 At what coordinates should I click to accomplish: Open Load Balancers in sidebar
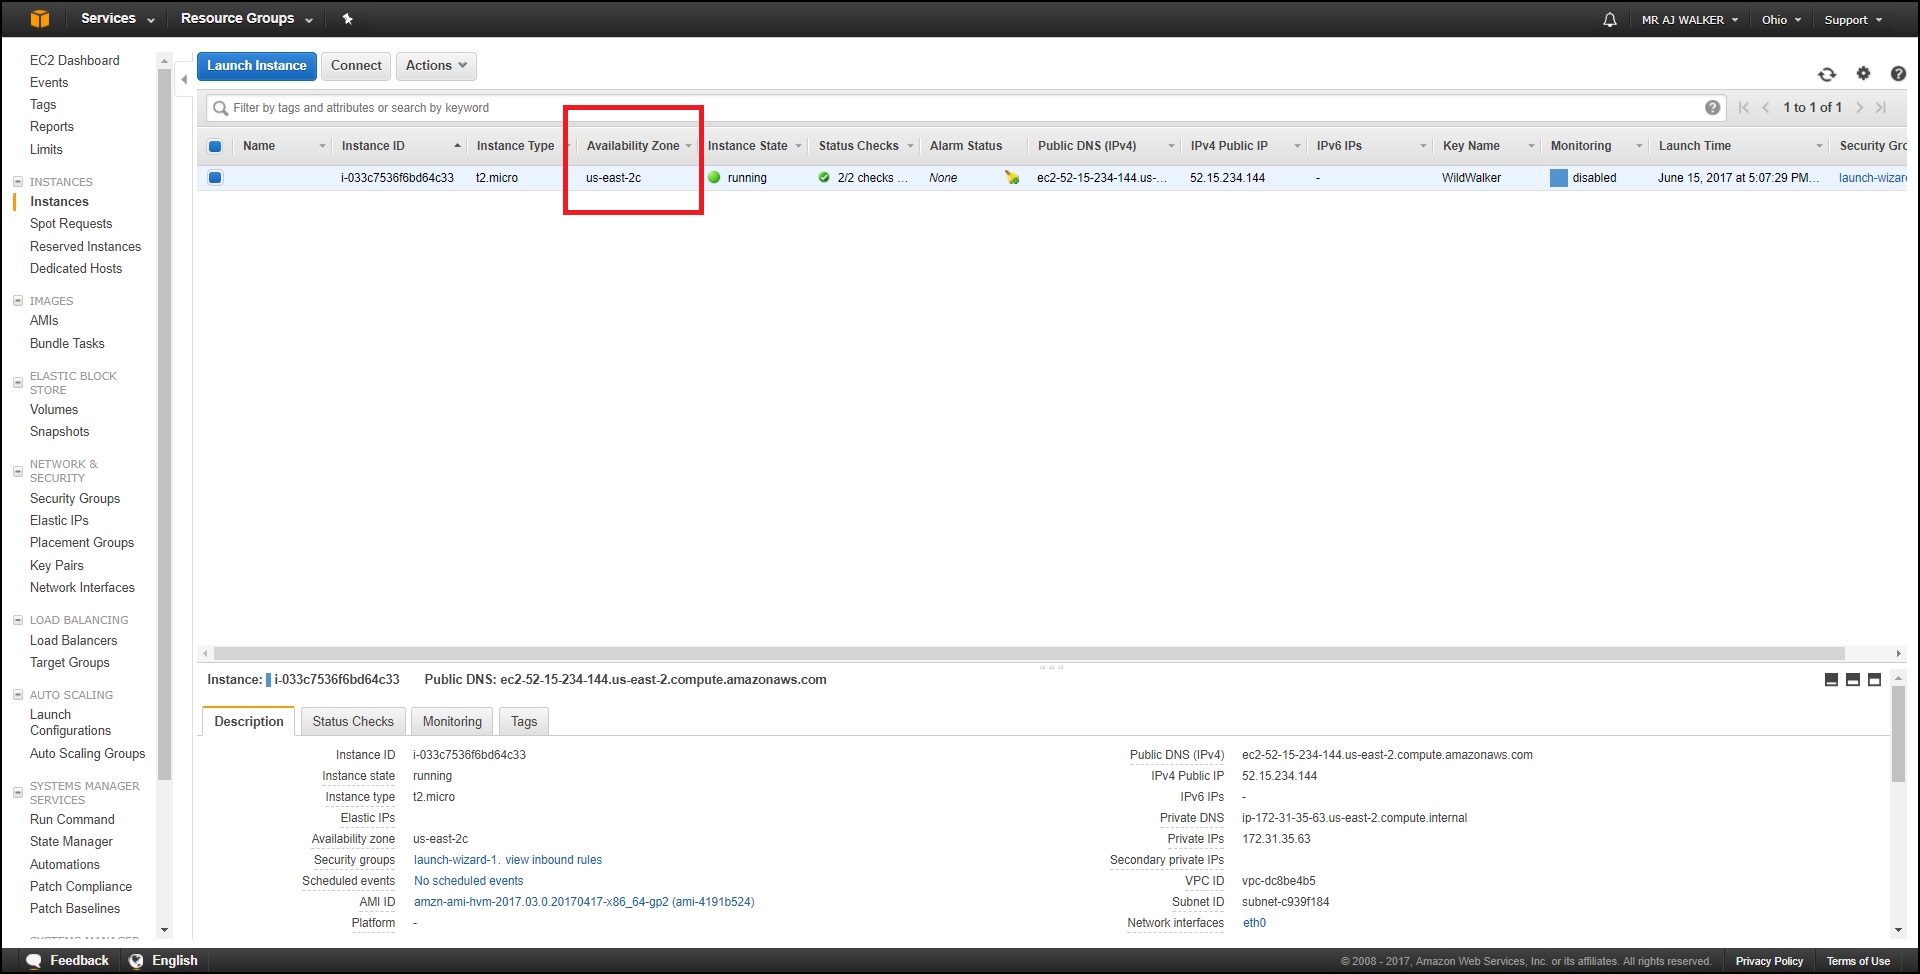[x=73, y=641]
